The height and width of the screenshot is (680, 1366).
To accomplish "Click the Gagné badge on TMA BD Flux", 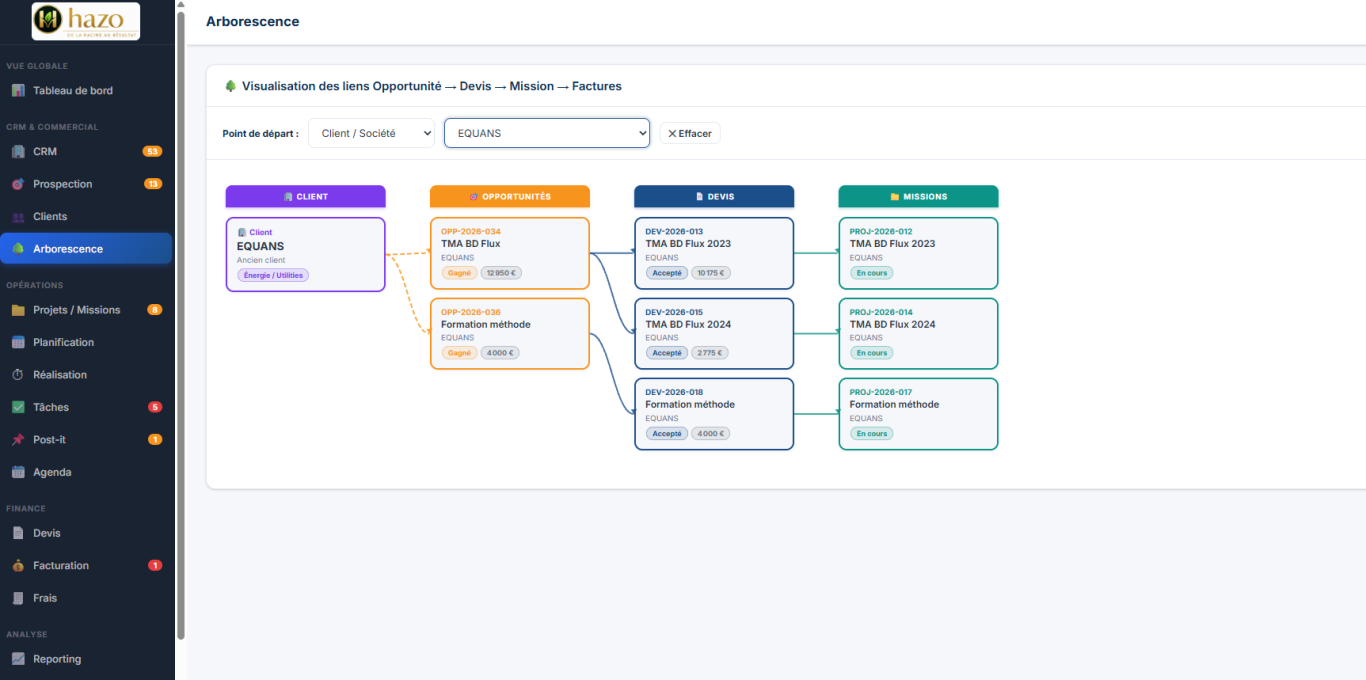I will pos(459,273).
